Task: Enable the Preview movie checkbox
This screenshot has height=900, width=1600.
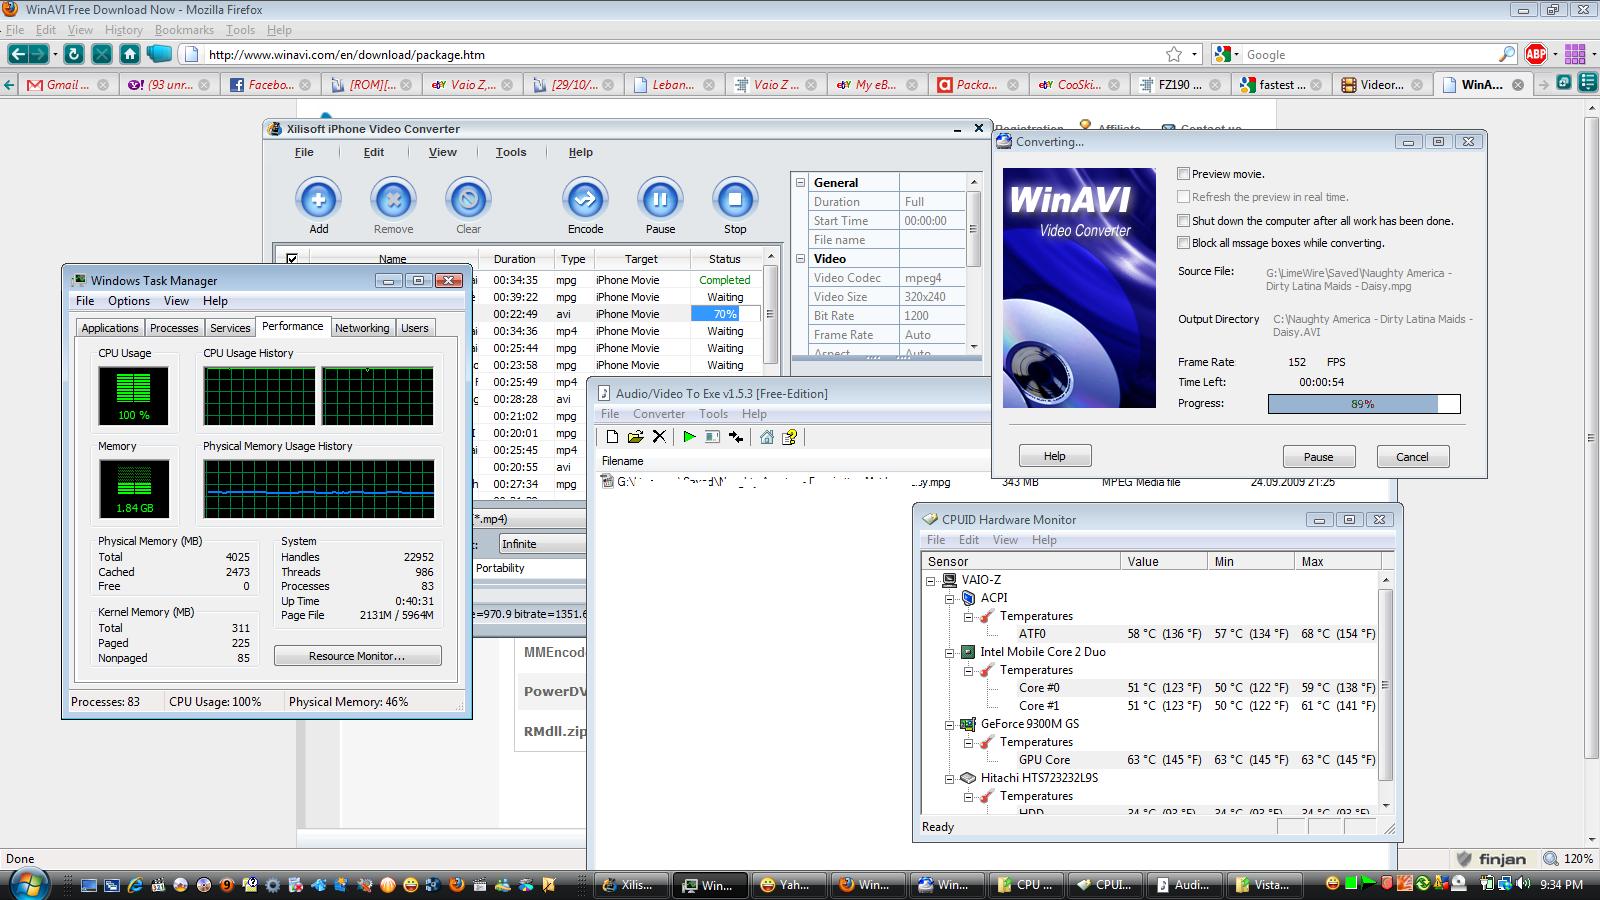Action: coord(1184,174)
